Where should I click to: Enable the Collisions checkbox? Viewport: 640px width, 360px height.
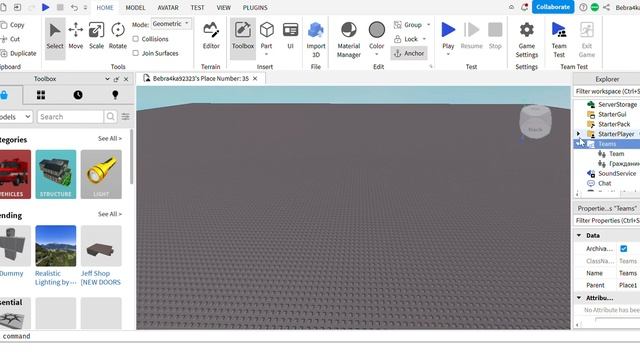pyautogui.click(x=136, y=39)
